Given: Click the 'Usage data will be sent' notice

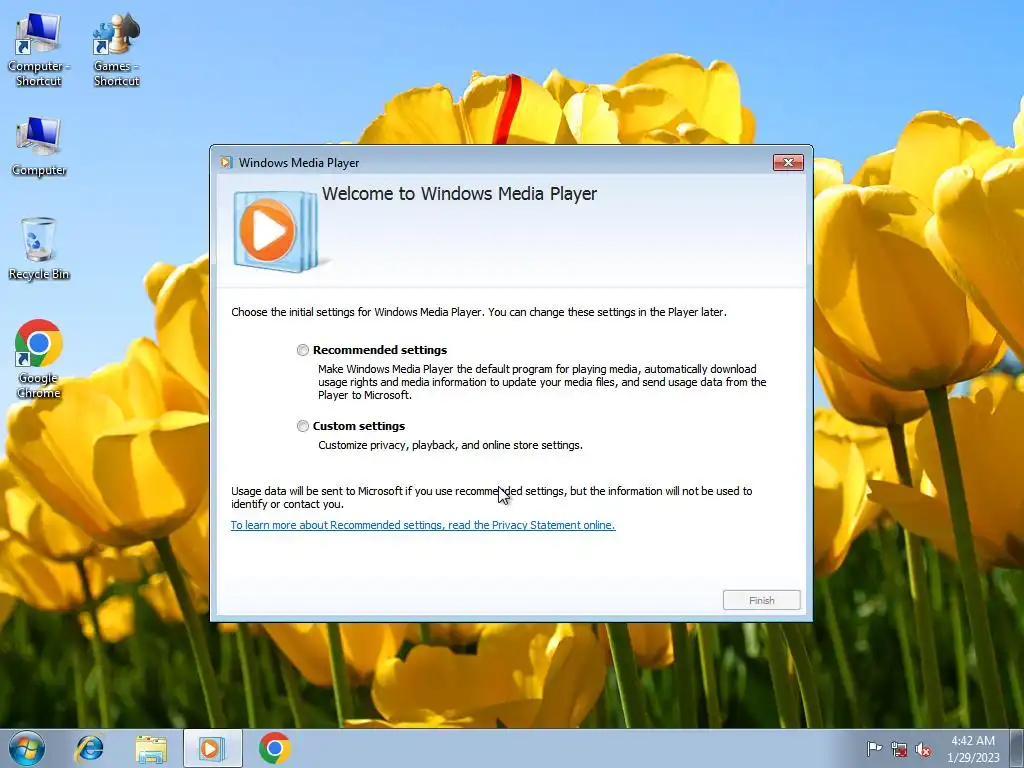Looking at the screenshot, I should 492,498.
